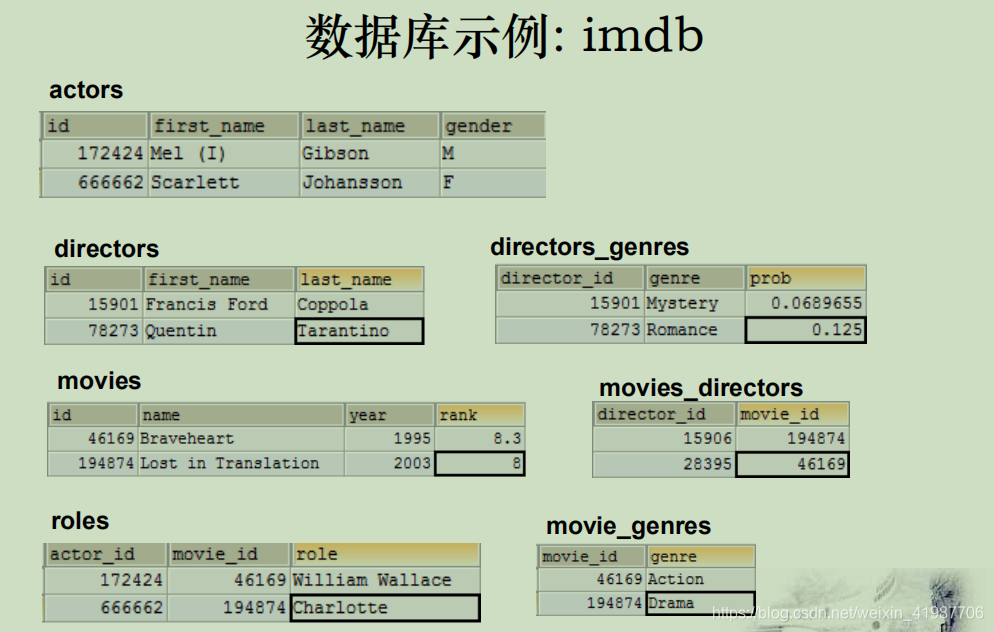Viewport: 994px width, 632px height.
Task: Select 46169 in the movie_genres table
Action: tap(591, 579)
